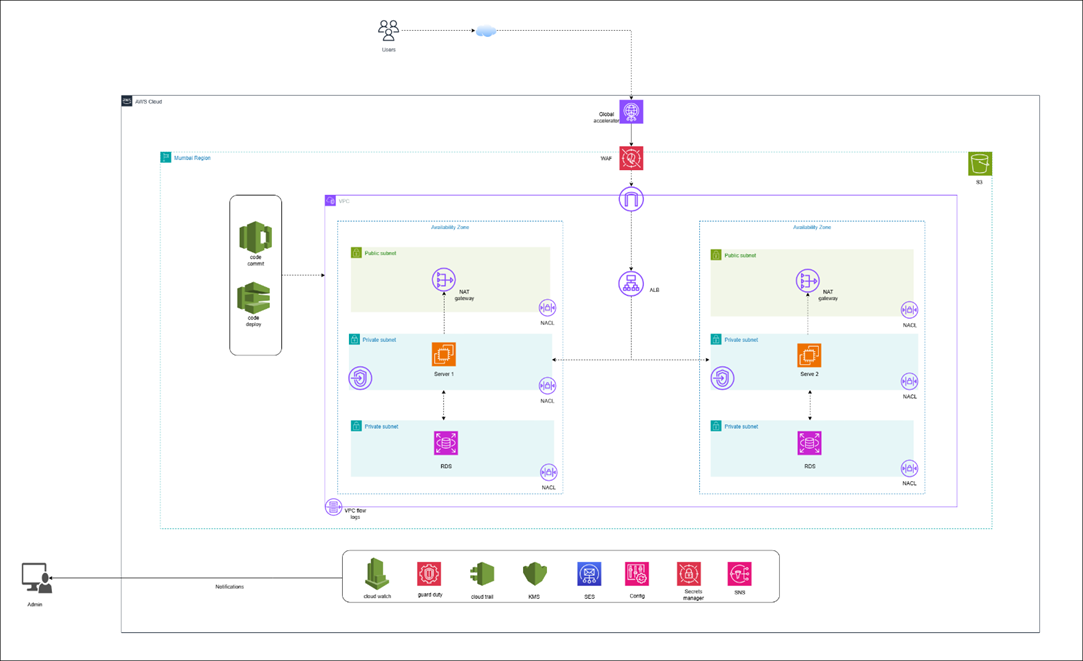Select the VPC flow logs icon

334,507
